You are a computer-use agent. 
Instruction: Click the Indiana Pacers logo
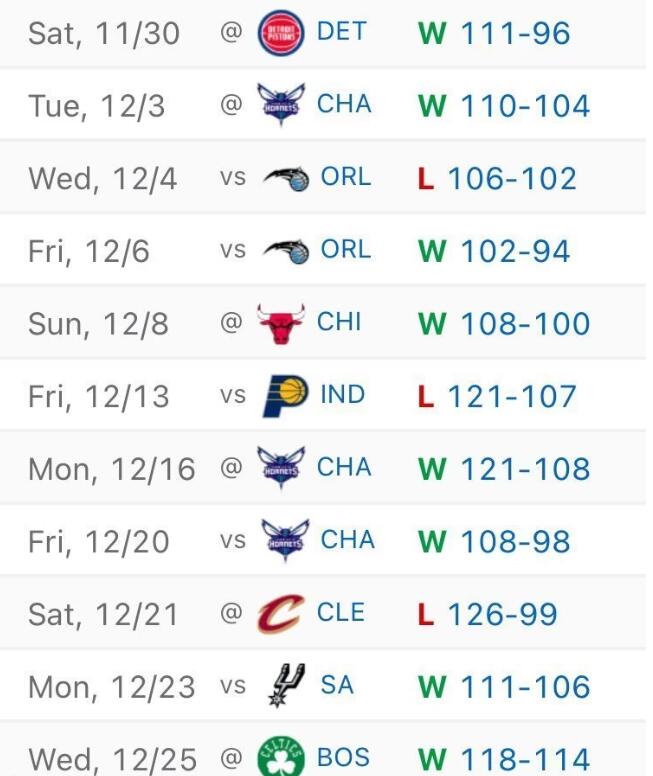[x=284, y=396]
